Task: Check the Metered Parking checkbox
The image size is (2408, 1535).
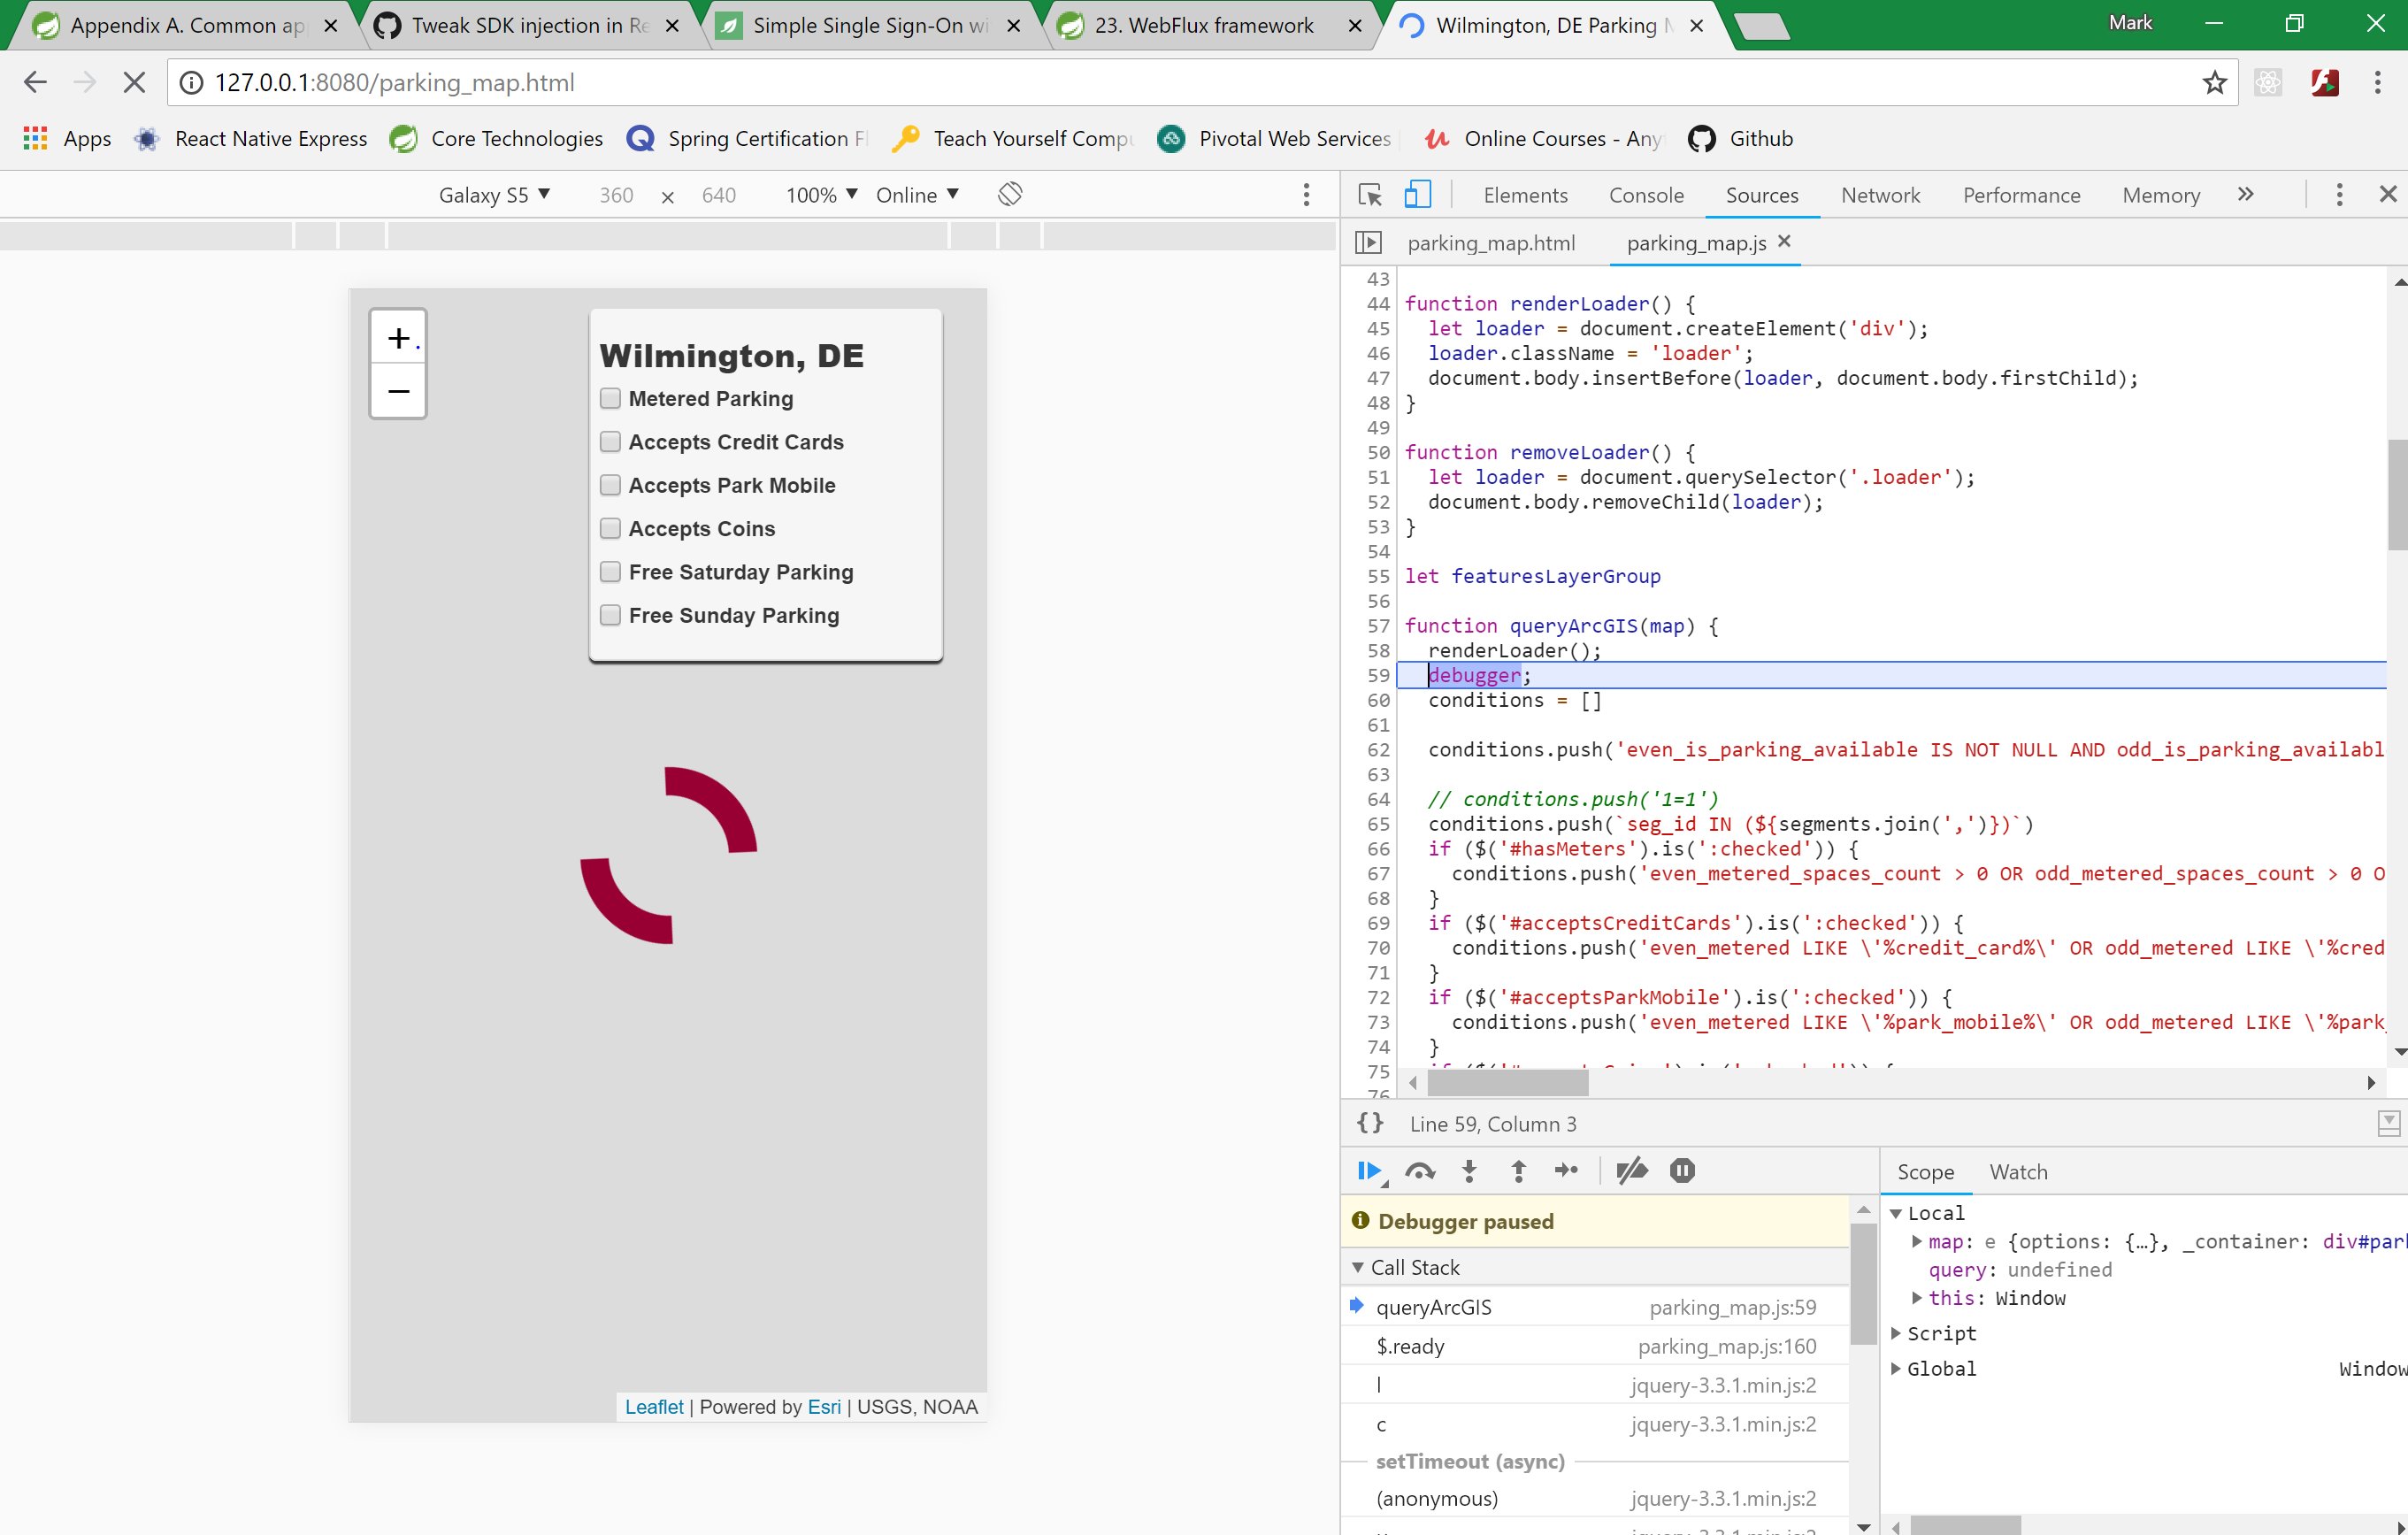Action: pyautogui.click(x=610, y=399)
